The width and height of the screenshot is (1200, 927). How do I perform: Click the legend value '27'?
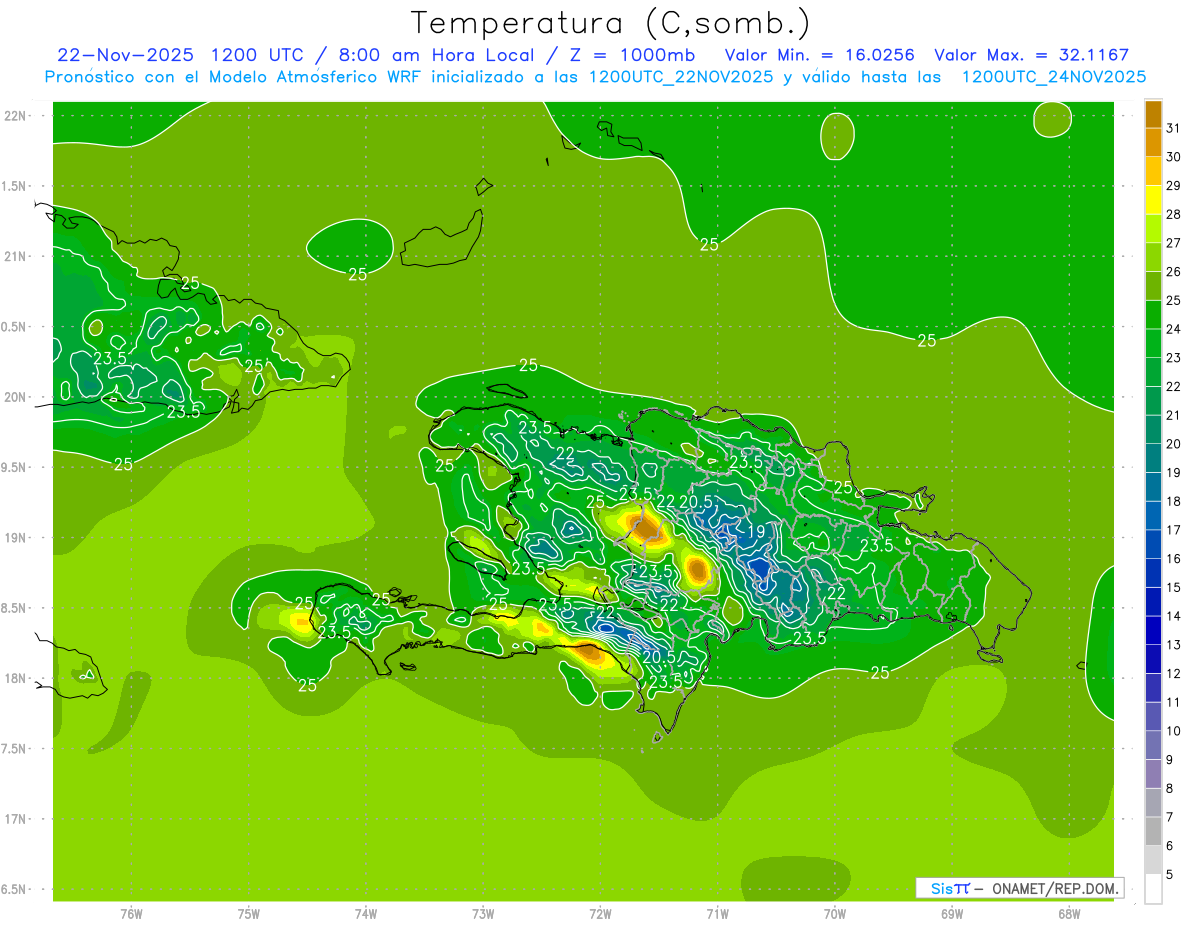(1174, 243)
